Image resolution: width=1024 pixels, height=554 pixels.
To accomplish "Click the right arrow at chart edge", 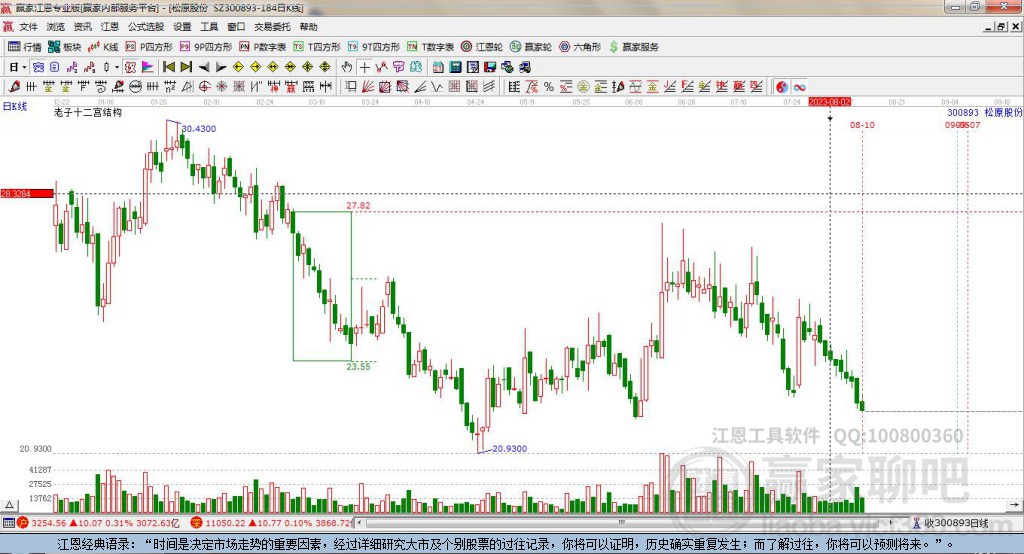I will tap(1014, 505).
